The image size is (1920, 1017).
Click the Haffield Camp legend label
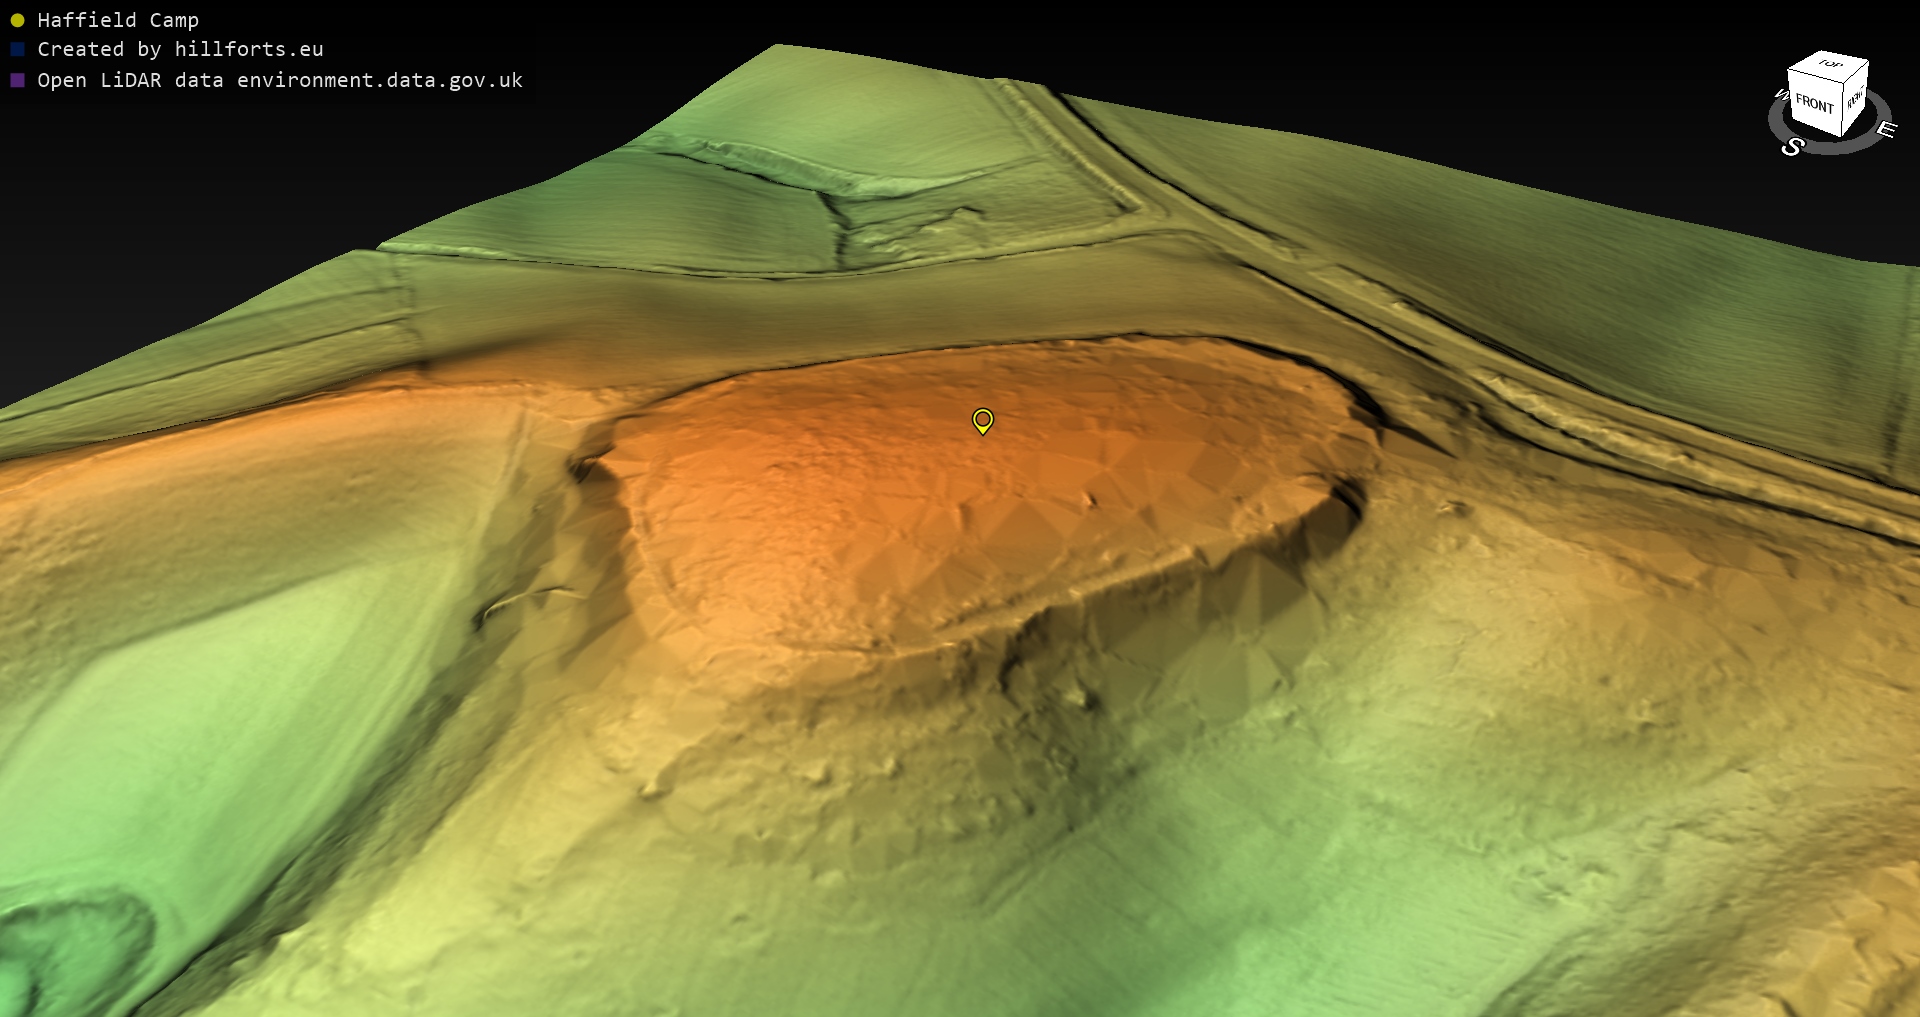[118, 20]
